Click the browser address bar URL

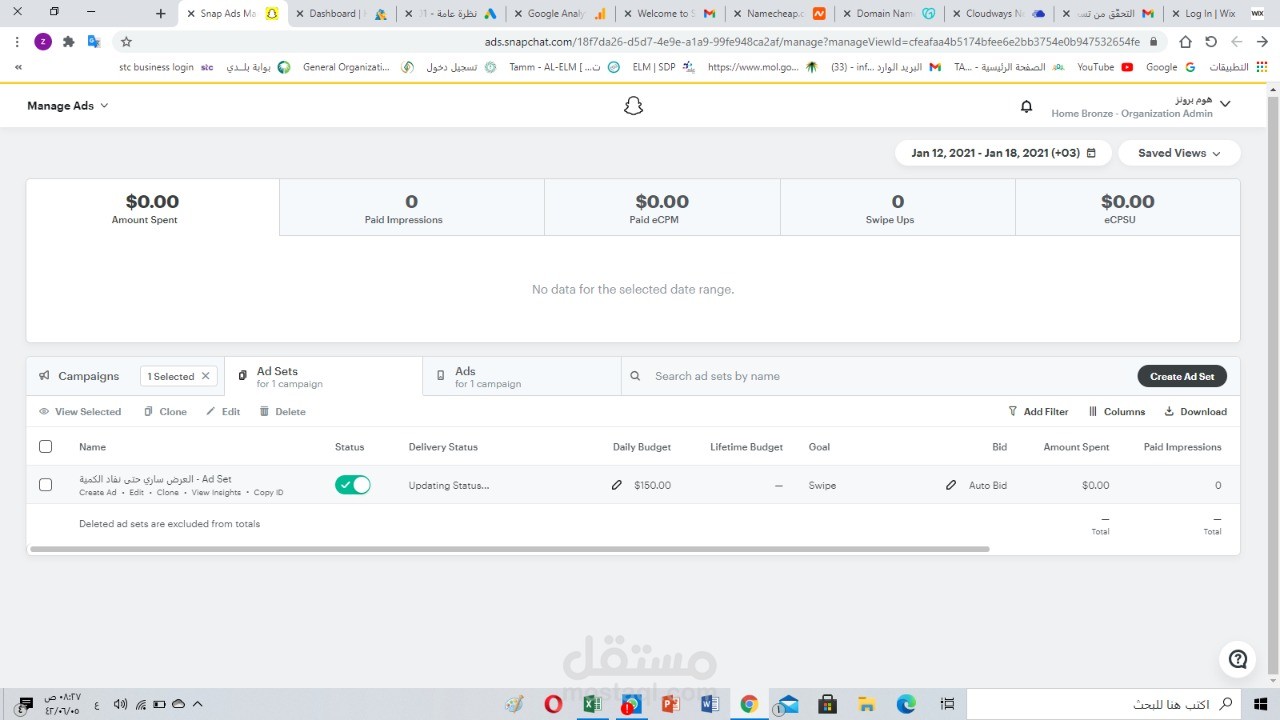(x=812, y=42)
